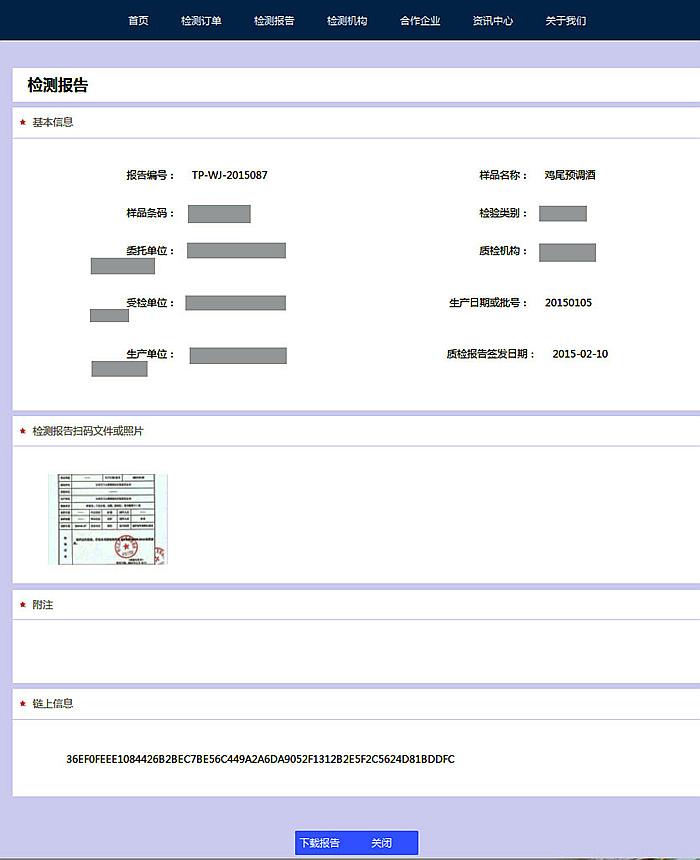
Task: Open the 检测报告 menu item in navbar
Action: point(274,21)
